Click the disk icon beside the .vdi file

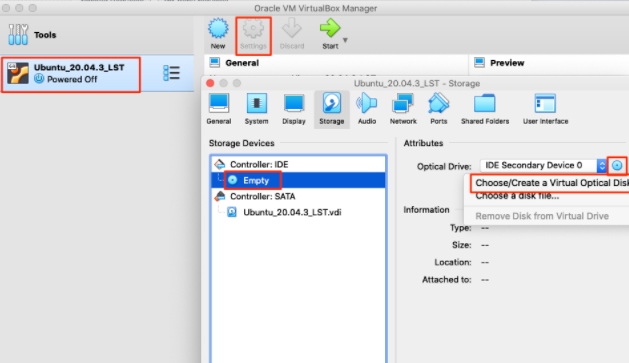[x=232, y=212]
